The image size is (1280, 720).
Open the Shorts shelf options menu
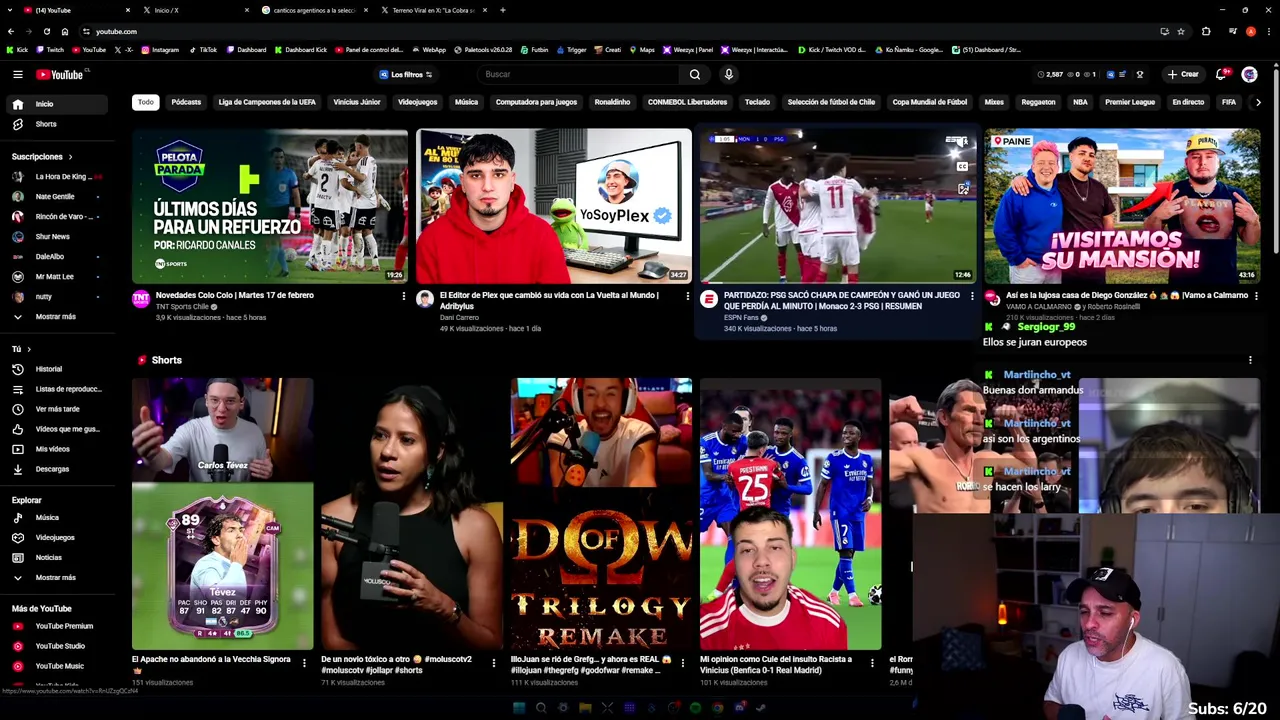point(1250,360)
